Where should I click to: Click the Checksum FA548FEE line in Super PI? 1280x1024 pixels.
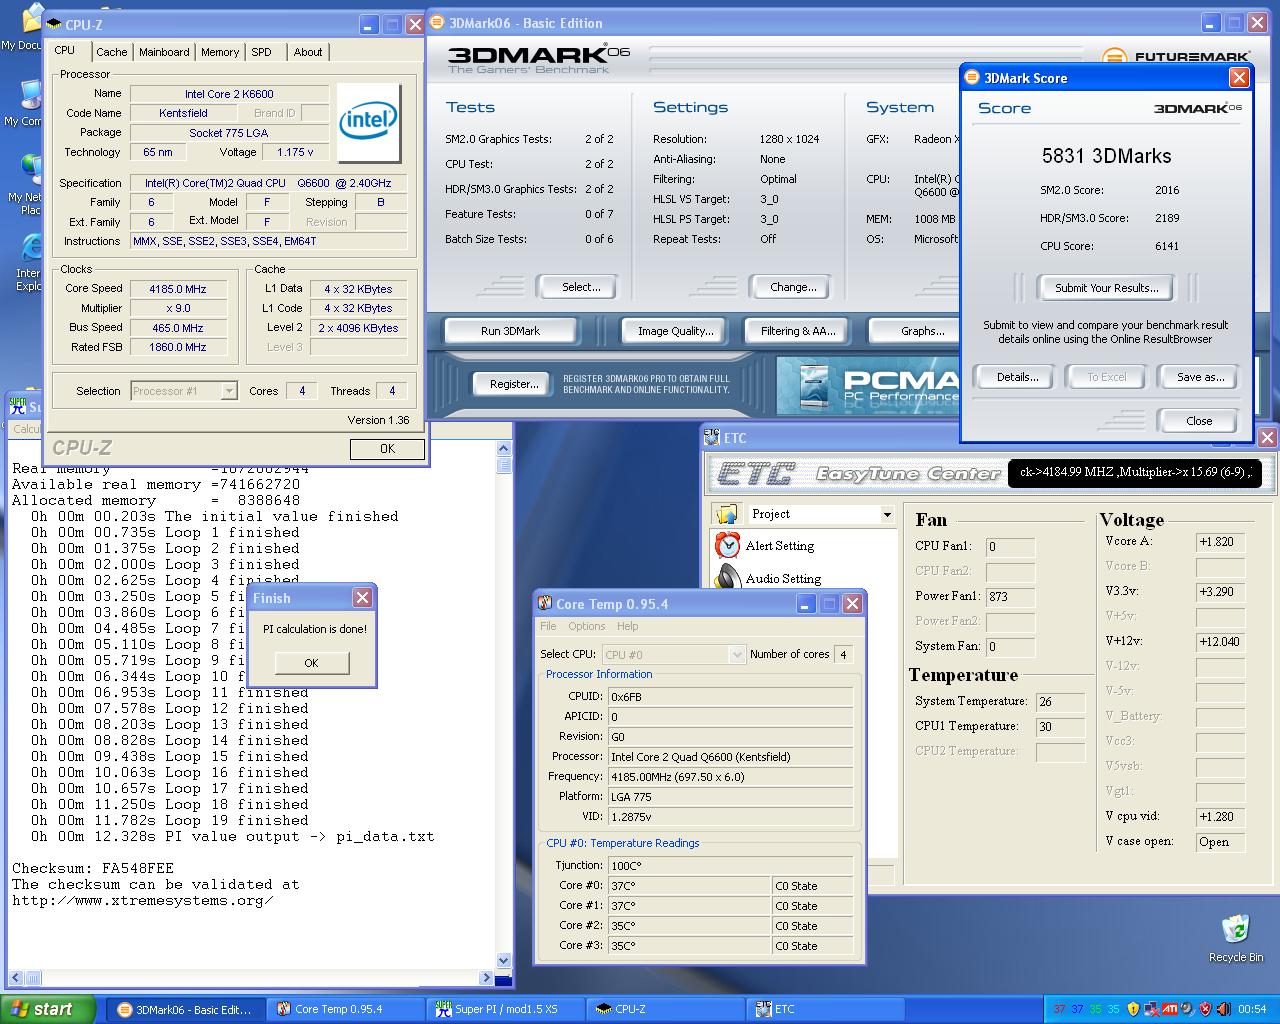pyautogui.click(x=93, y=869)
